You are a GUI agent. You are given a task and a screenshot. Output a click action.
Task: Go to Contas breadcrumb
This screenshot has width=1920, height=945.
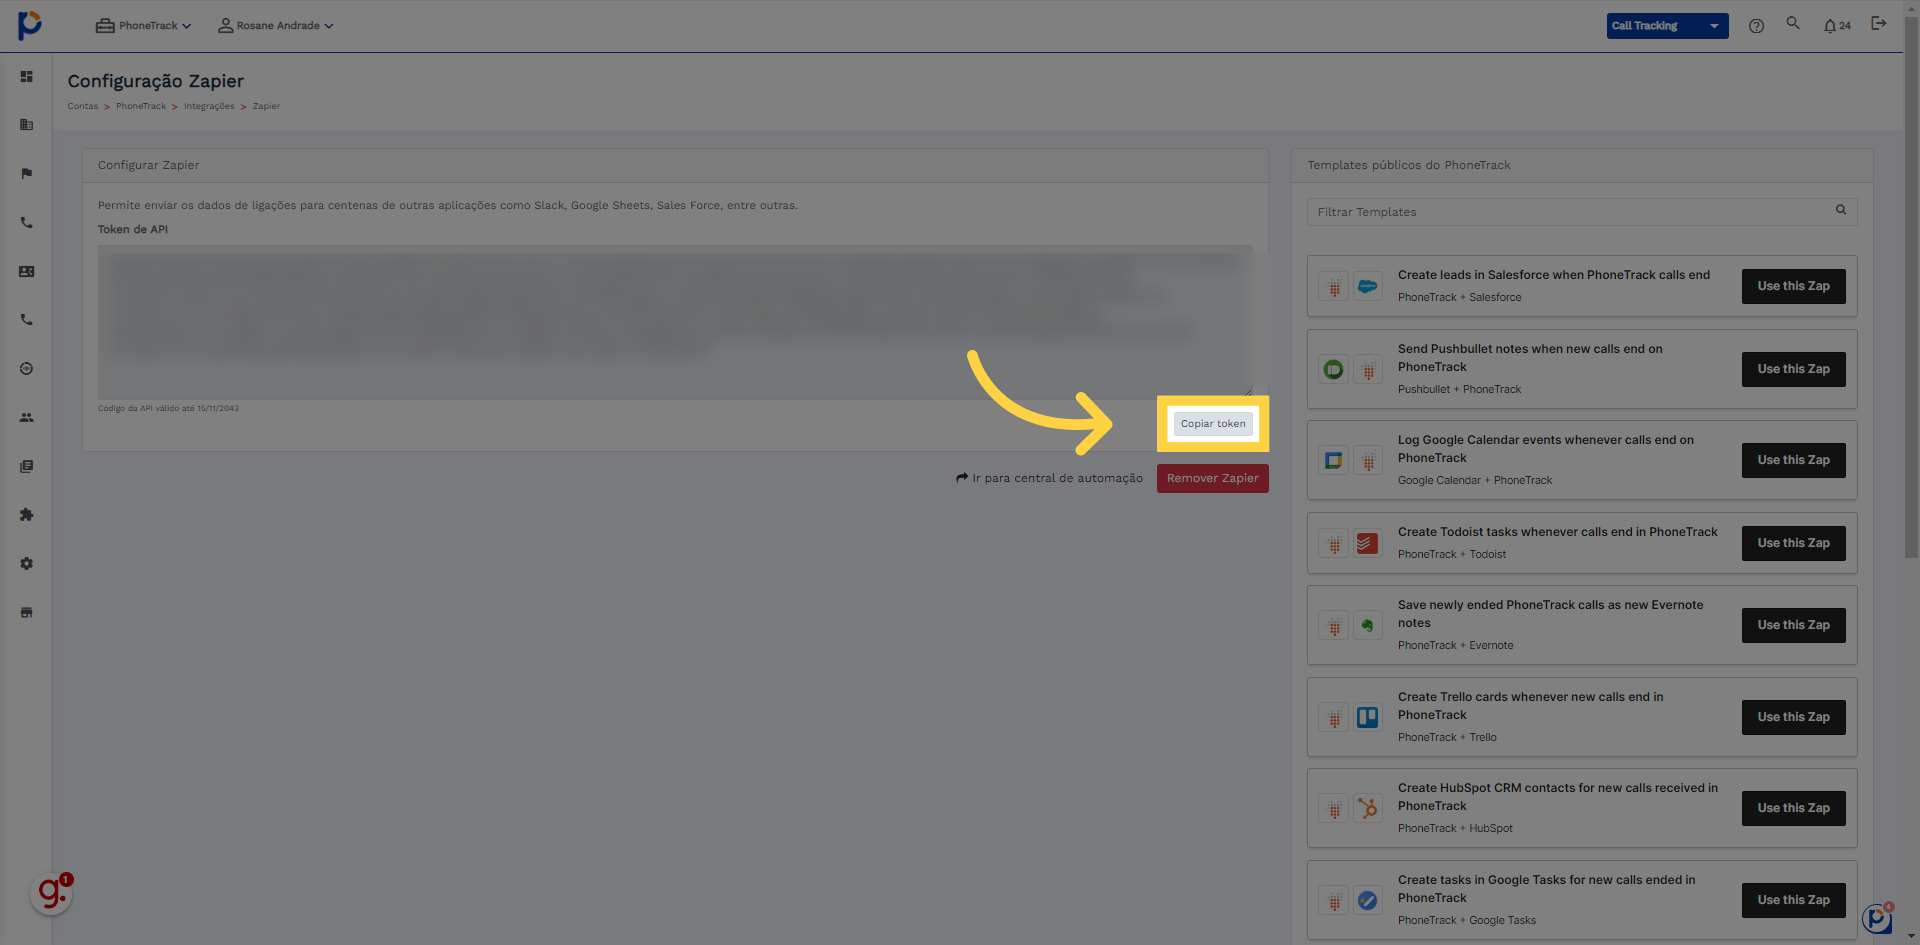click(83, 106)
